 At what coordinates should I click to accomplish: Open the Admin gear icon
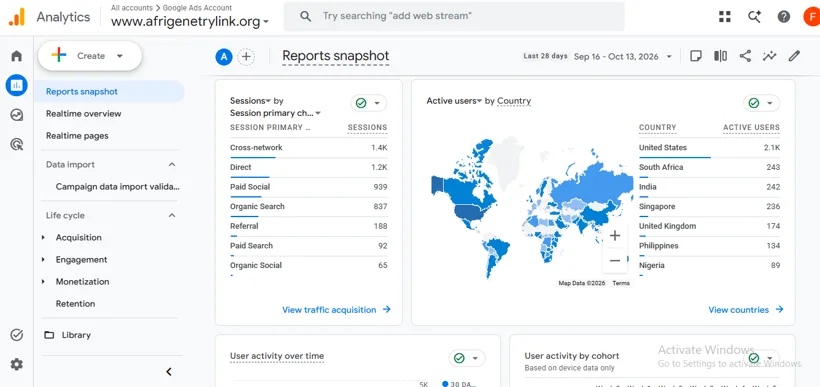point(17,365)
